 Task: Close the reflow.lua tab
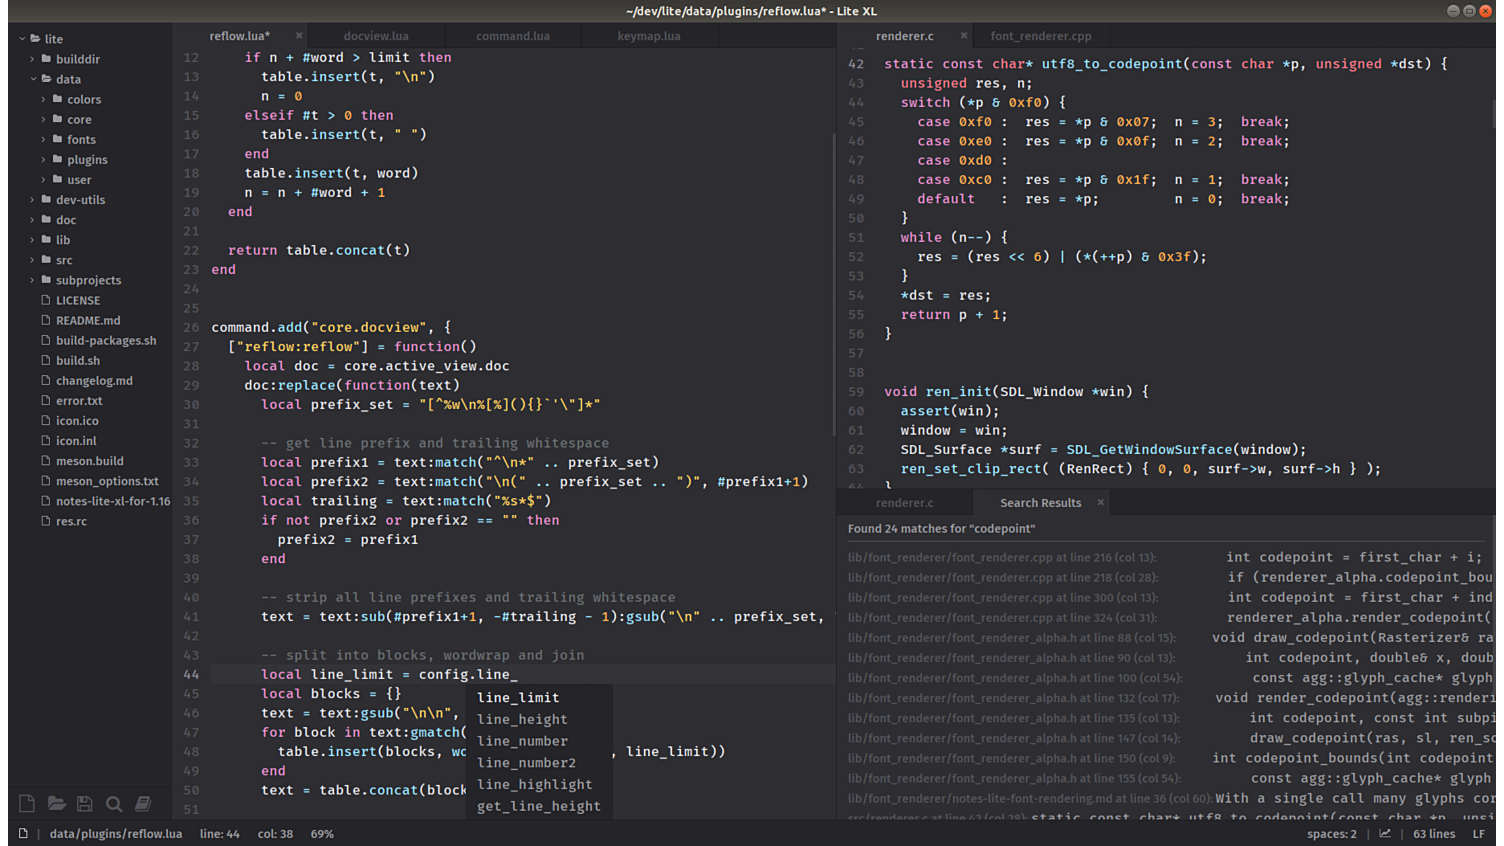tap(298, 36)
